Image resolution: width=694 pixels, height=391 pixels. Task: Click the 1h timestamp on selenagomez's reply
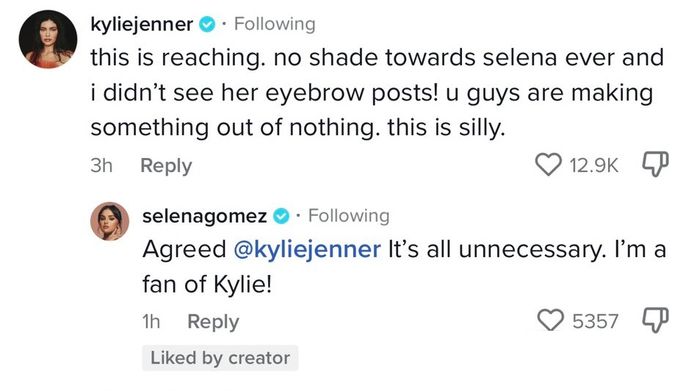tap(151, 322)
